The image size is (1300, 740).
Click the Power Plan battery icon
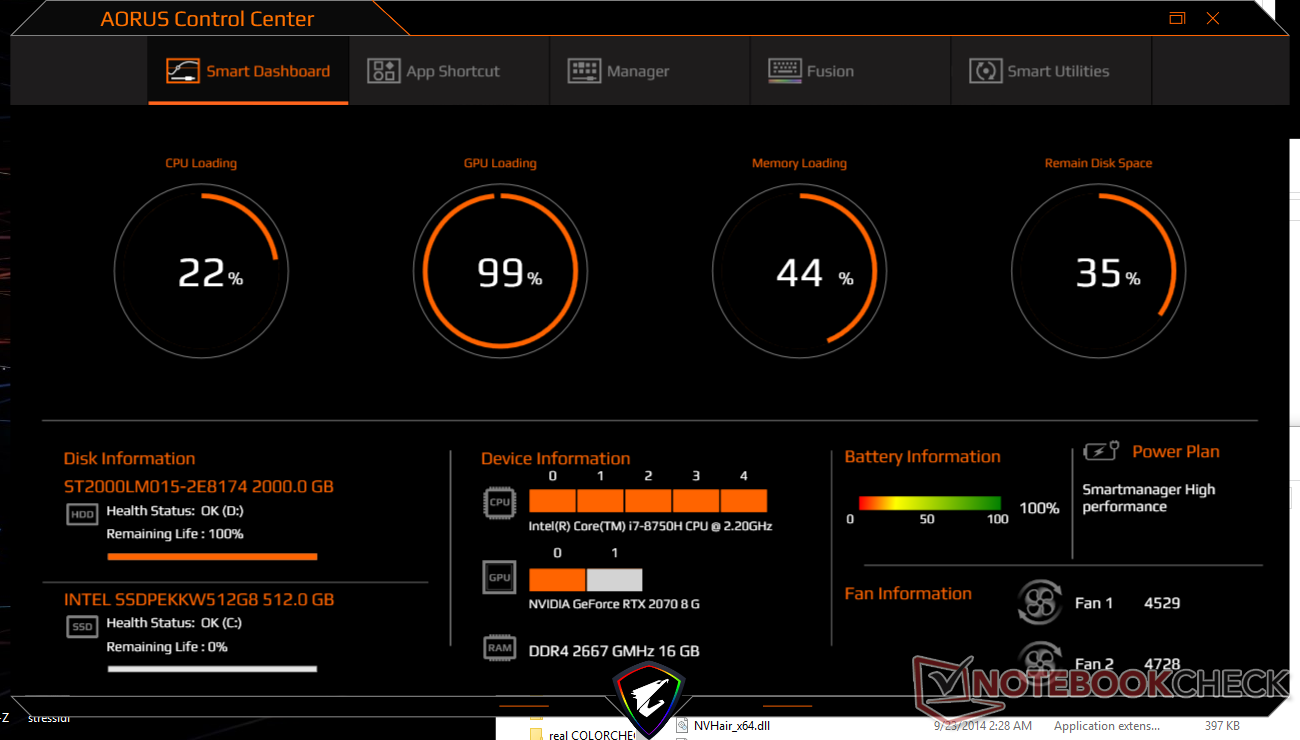[1100, 452]
